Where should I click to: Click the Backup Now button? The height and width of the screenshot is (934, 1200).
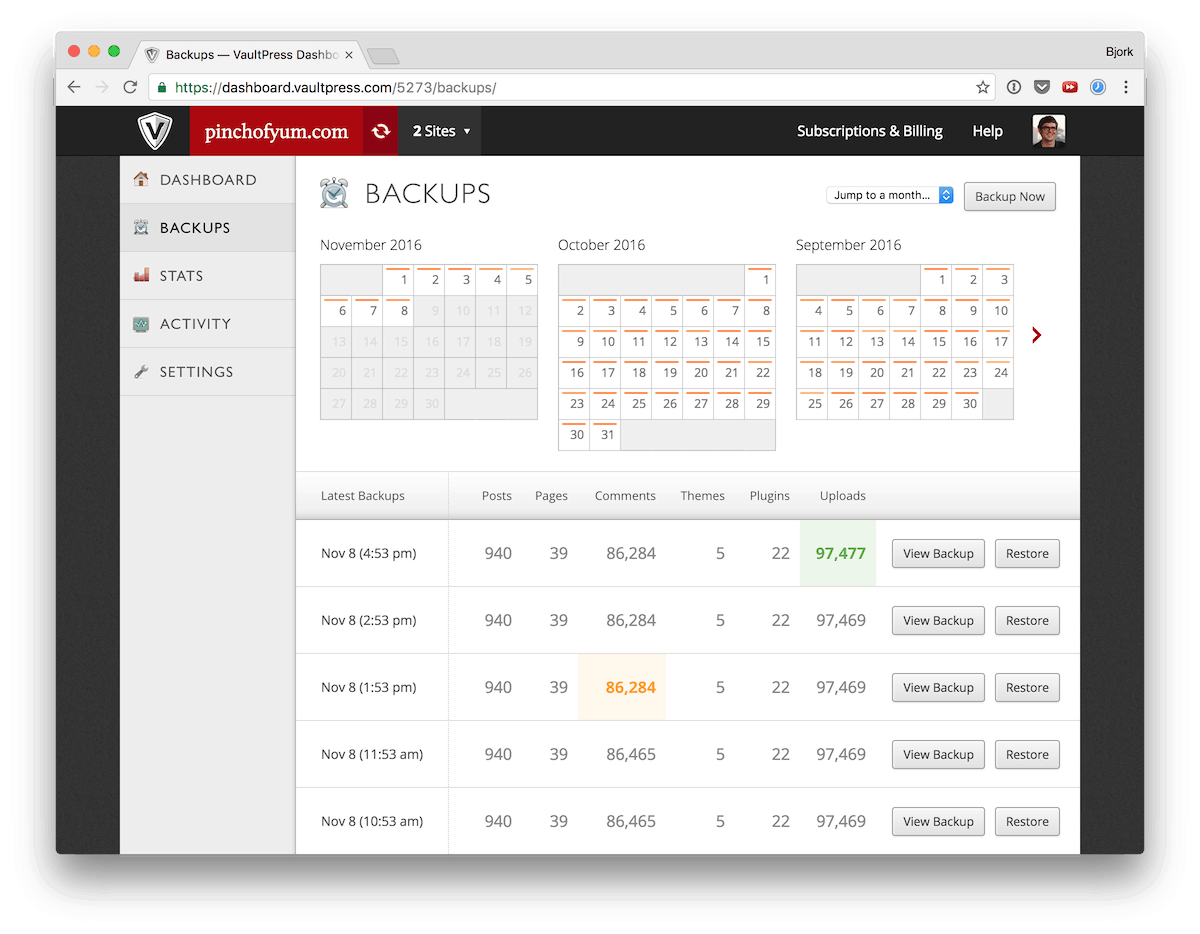[1009, 196]
